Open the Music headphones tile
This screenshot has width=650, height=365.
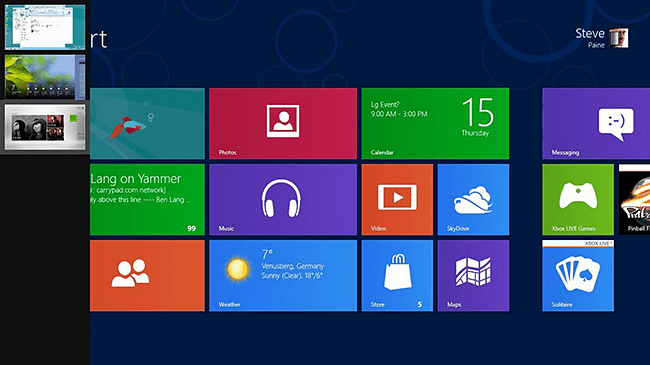point(283,200)
